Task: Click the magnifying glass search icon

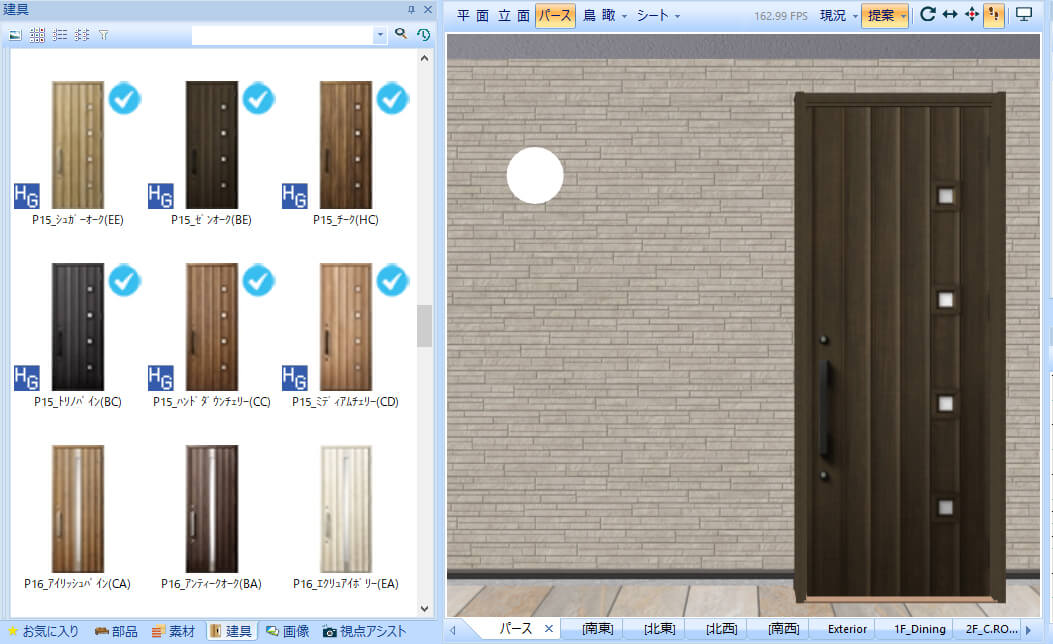Action: pos(401,35)
